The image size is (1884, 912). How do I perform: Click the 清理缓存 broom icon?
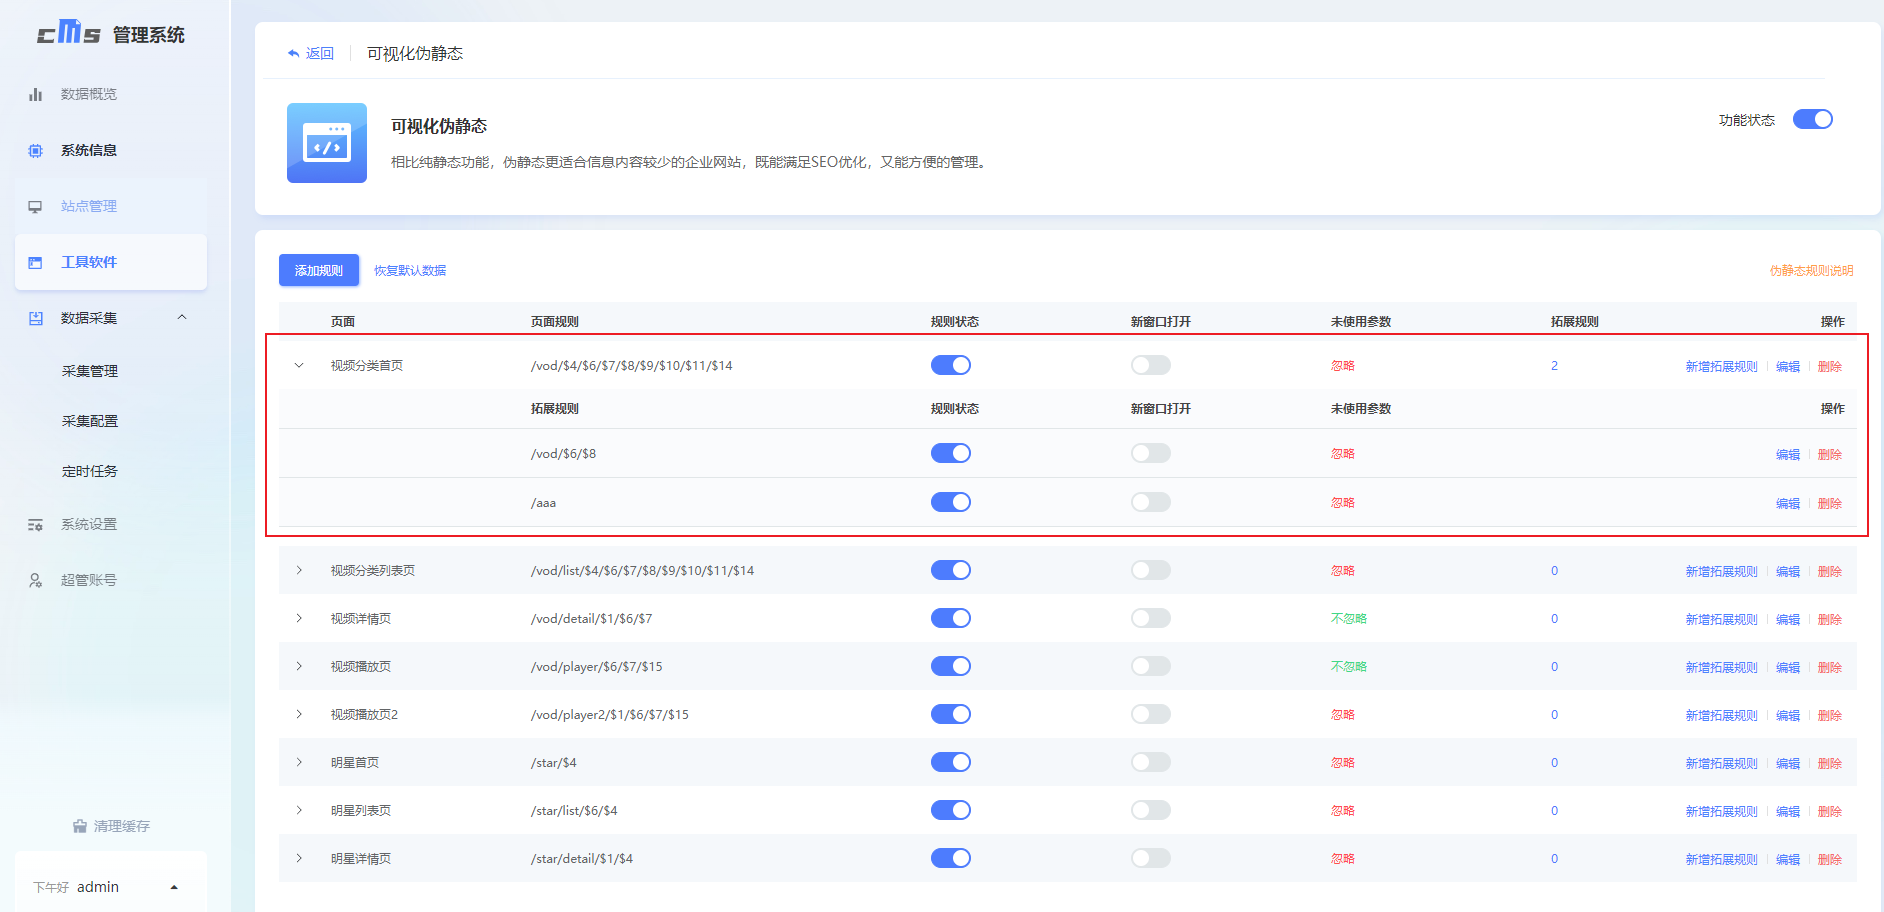[80, 826]
